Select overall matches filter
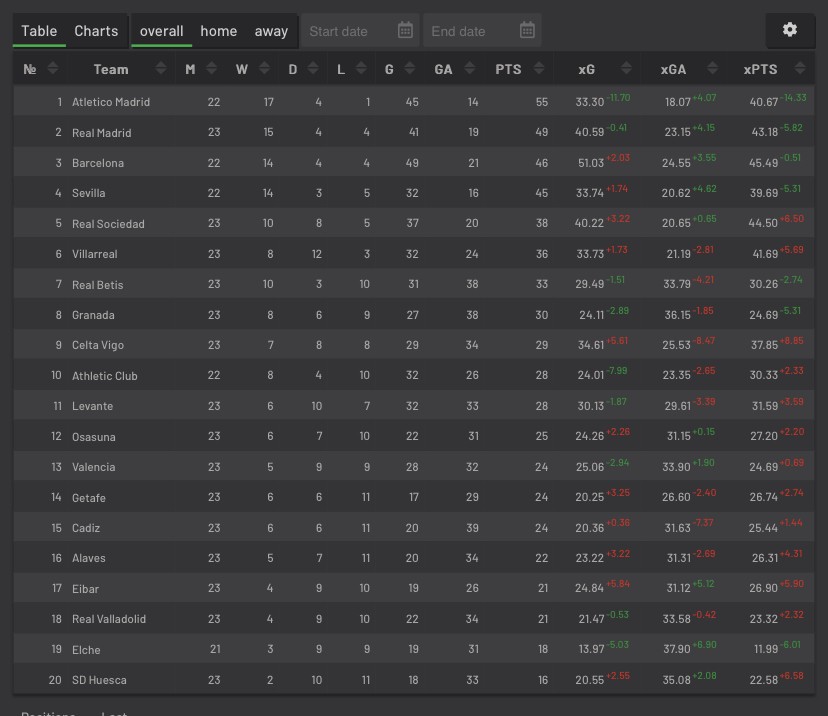 tap(161, 31)
